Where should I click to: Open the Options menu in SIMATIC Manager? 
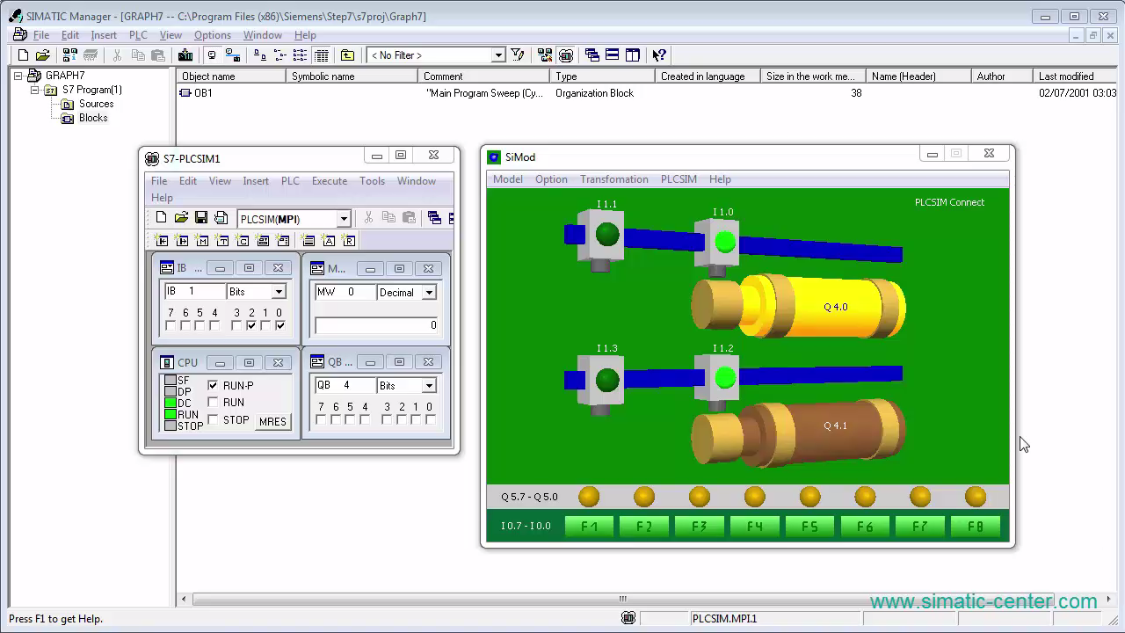tap(212, 35)
